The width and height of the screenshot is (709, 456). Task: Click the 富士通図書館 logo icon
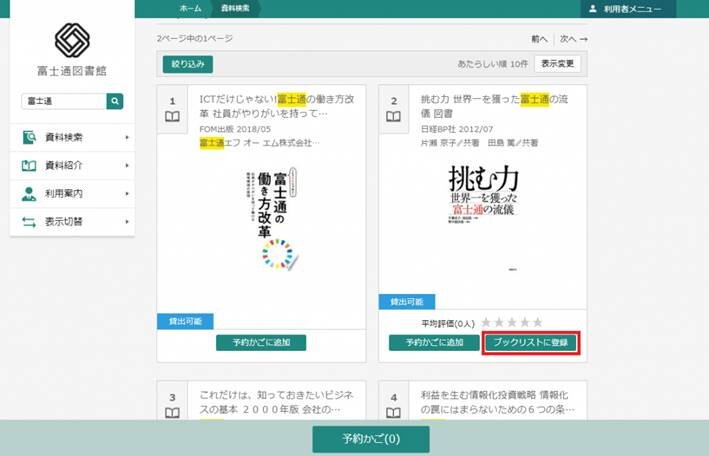tap(72, 41)
